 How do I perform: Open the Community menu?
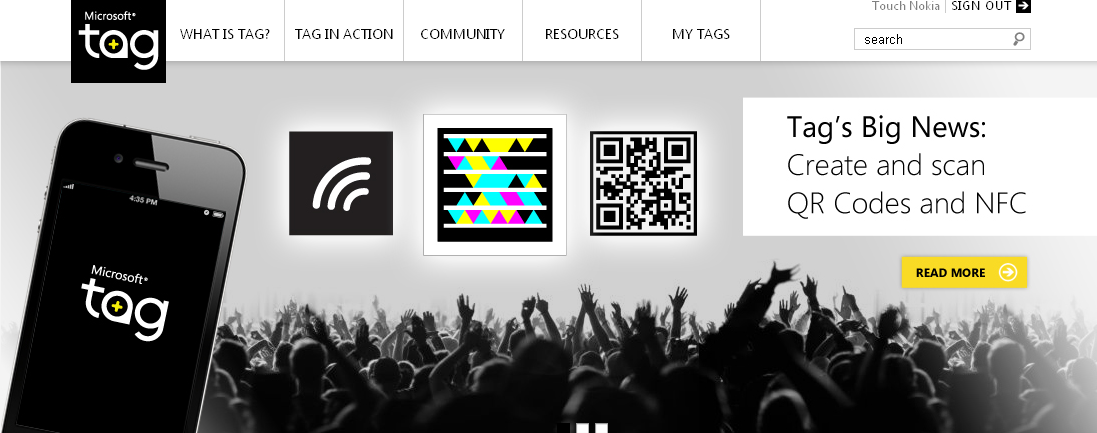462,34
